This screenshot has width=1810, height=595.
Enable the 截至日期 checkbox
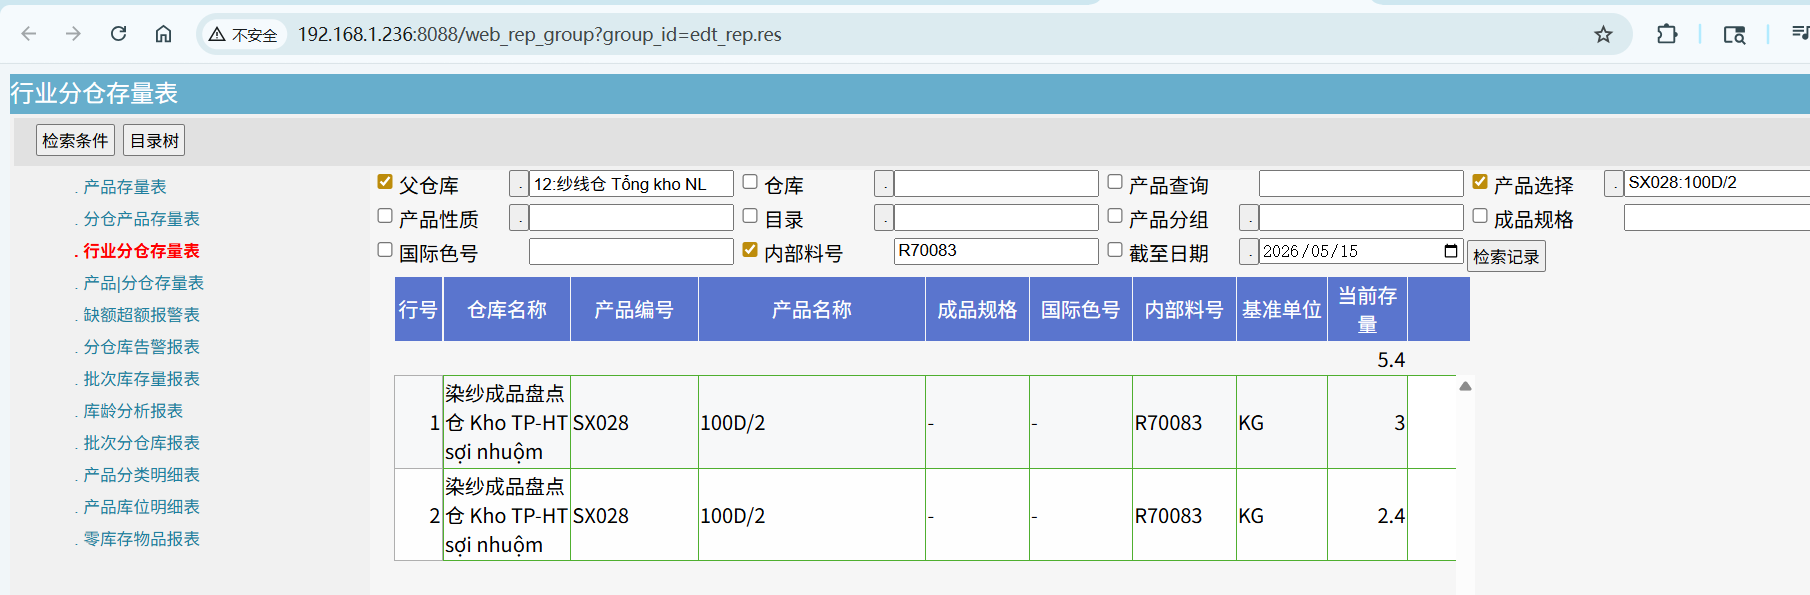(x=1115, y=250)
